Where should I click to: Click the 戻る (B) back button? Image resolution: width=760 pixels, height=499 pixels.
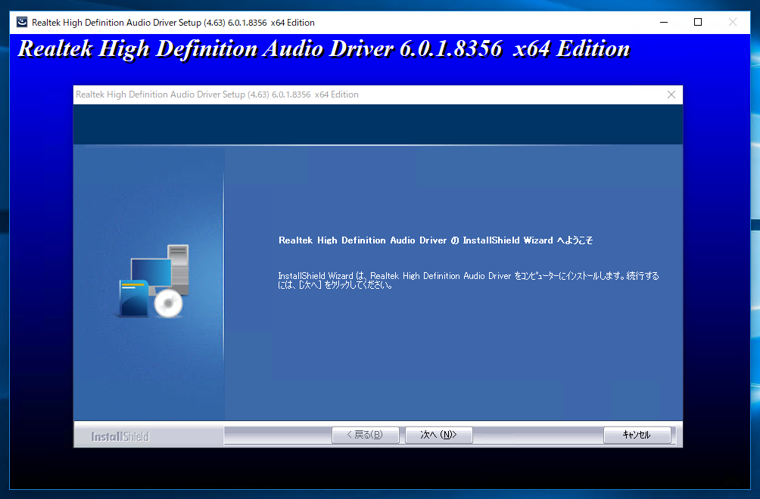[365, 435]
